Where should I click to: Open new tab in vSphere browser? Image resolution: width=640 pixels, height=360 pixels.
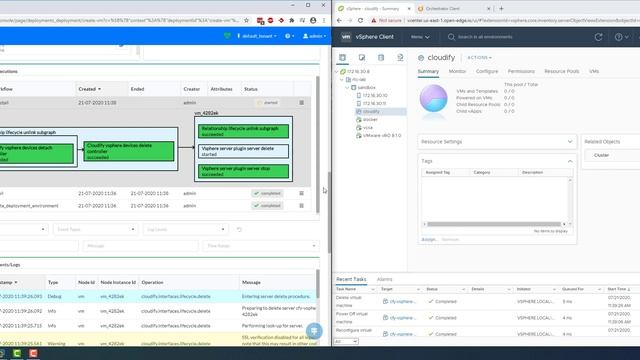(501, 8)
